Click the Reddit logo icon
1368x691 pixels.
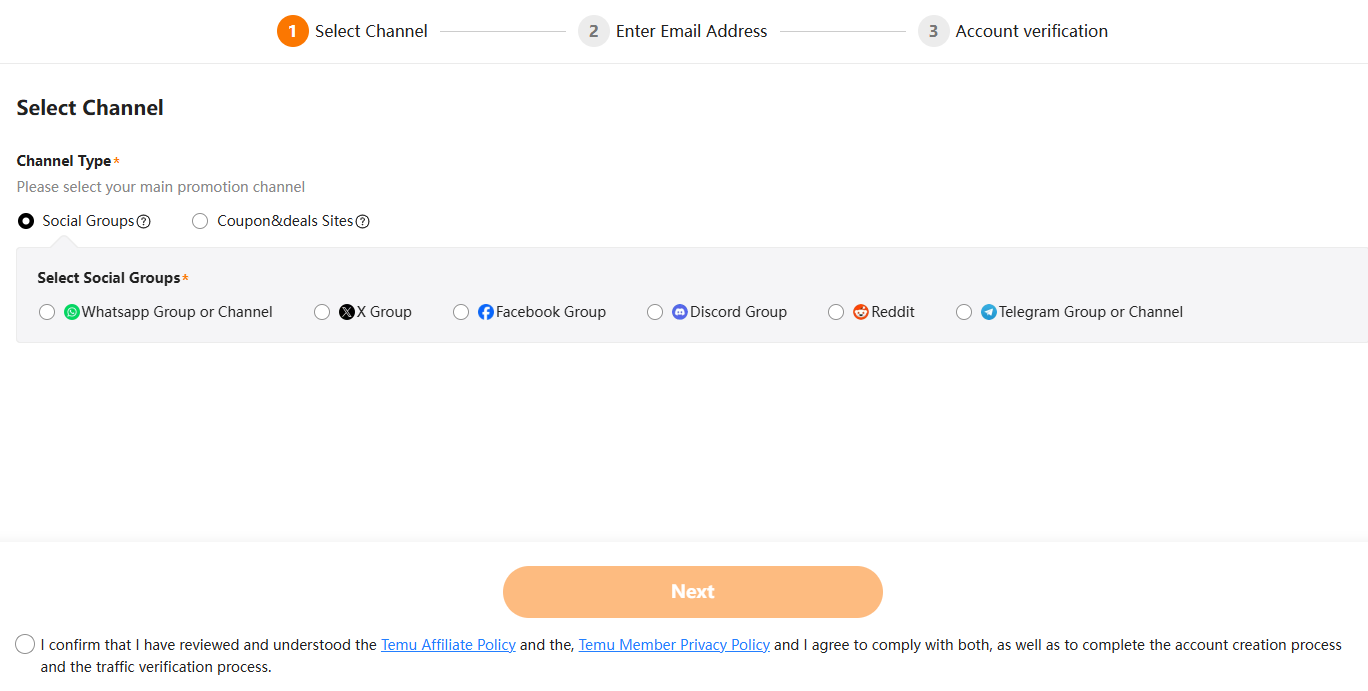861,312
